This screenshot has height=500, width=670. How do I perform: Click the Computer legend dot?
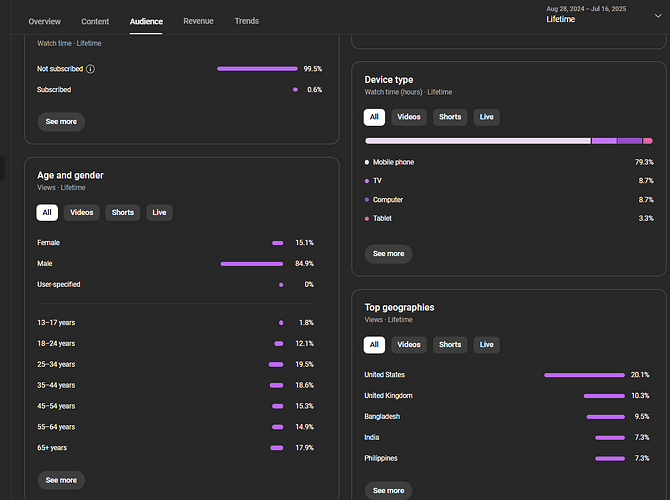click(367, 200)
